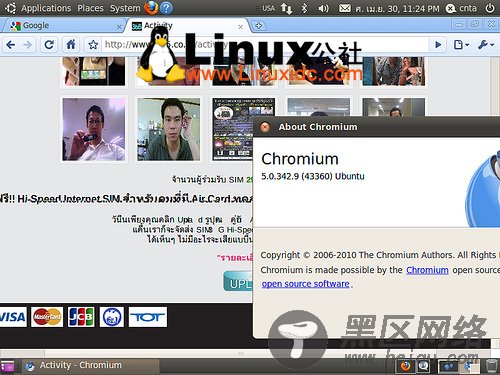Switch to the Activity tab
500x375 pixels.
tap(187, 25)
